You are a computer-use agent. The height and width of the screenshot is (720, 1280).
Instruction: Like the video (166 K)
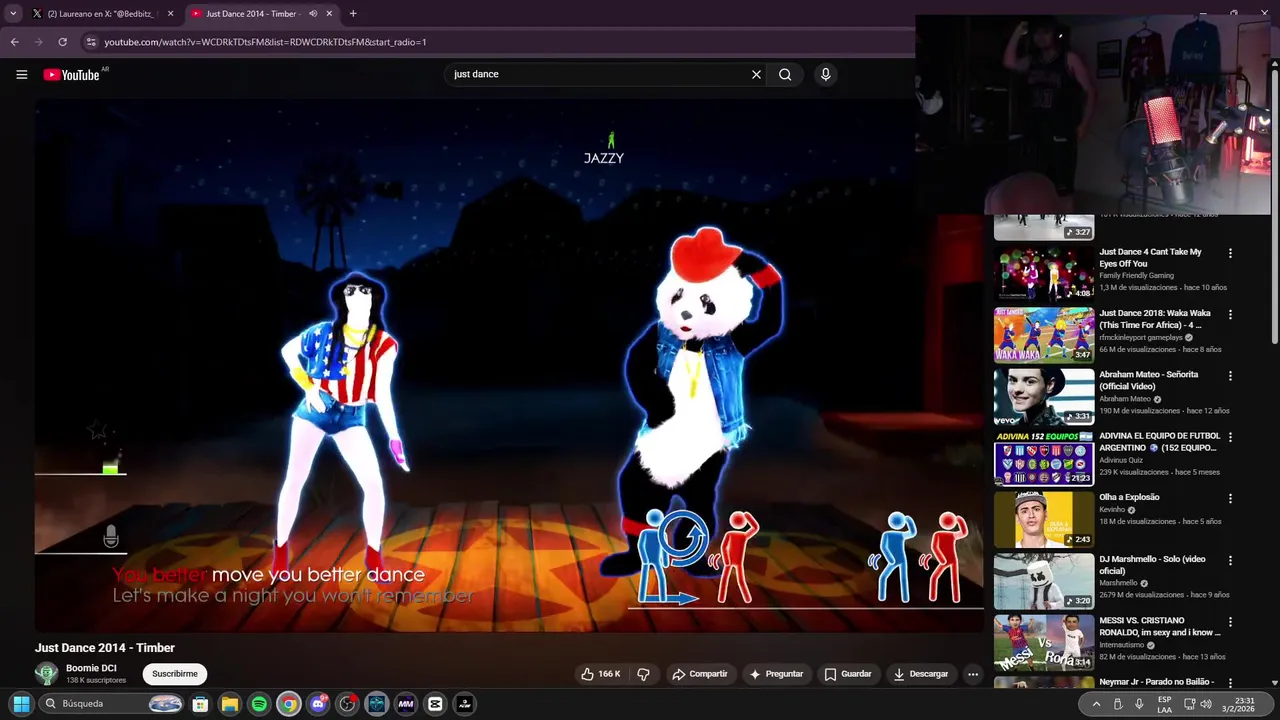(600, 674)
